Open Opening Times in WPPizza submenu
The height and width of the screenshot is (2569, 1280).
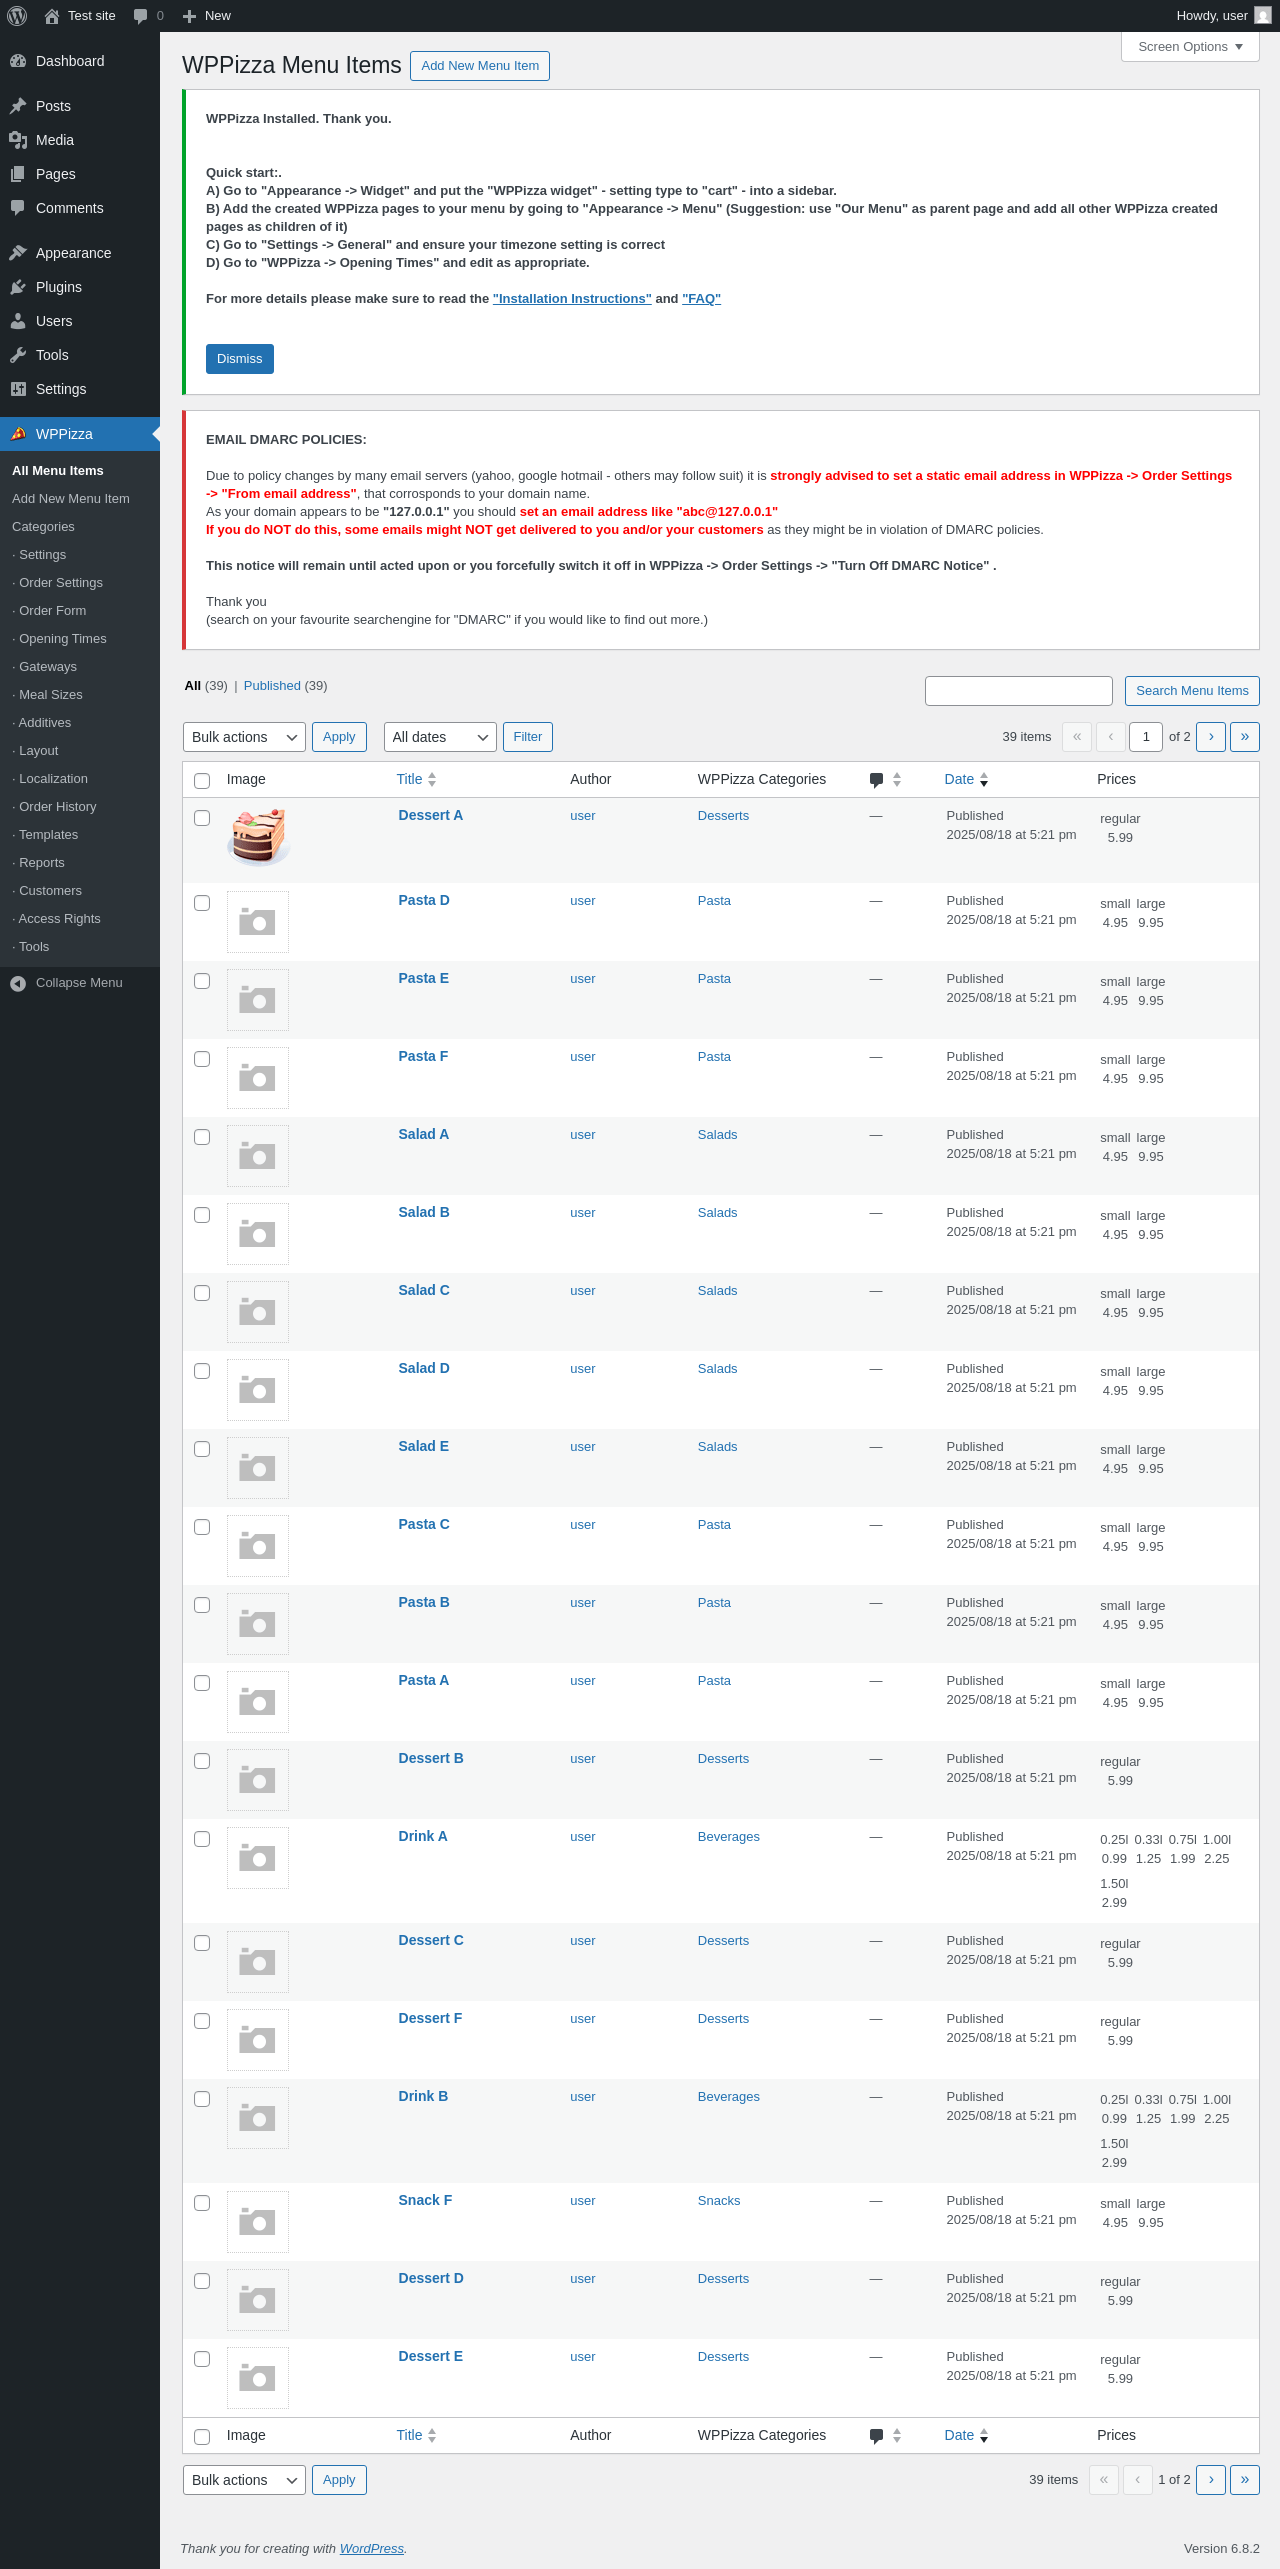pos(62,639)
